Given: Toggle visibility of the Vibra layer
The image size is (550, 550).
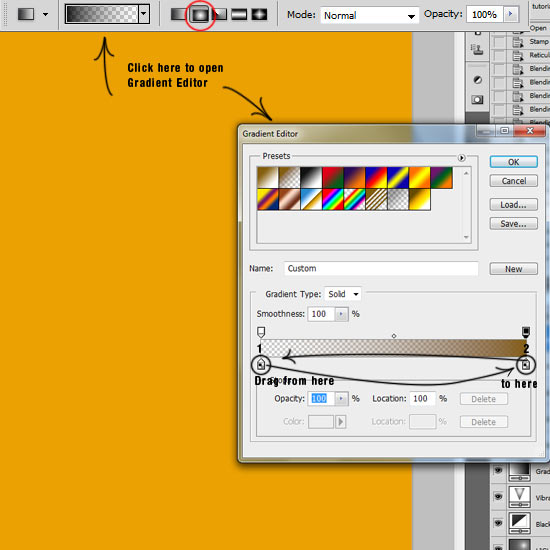Looking at the screenshot, I should [498, 496].
